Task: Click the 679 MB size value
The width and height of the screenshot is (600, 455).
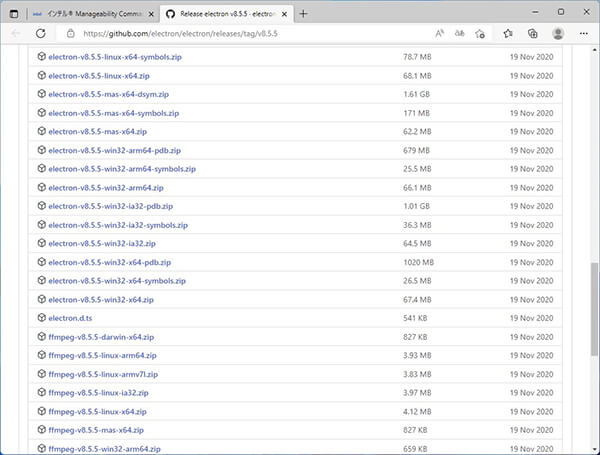Action: 416,150
